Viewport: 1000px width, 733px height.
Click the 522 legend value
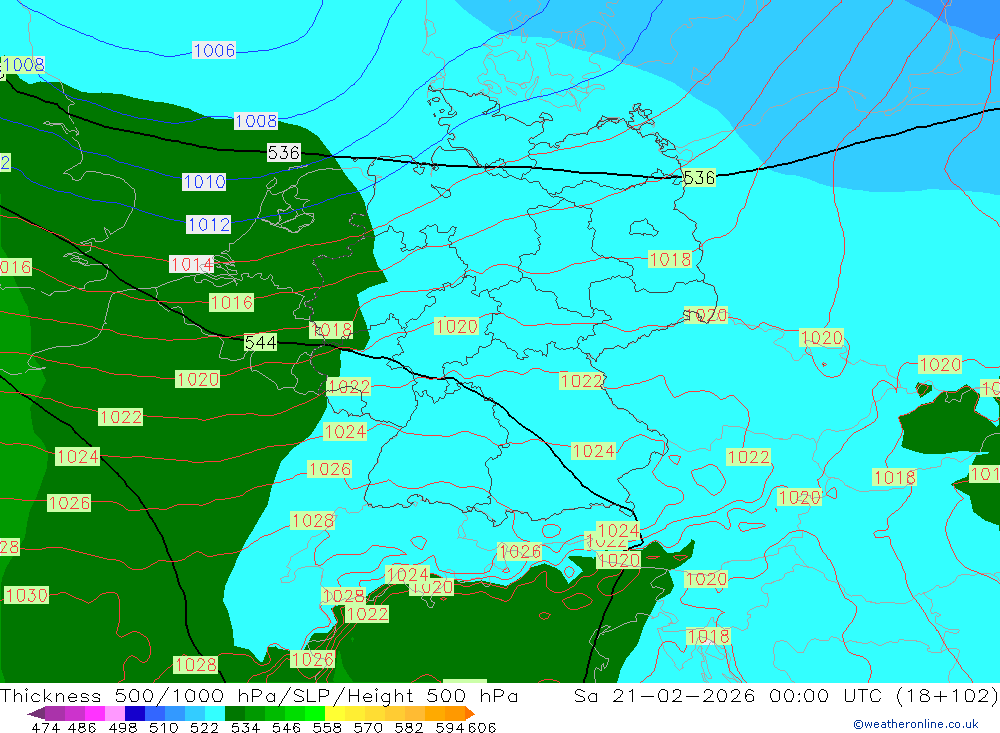(x=204, y=727)
